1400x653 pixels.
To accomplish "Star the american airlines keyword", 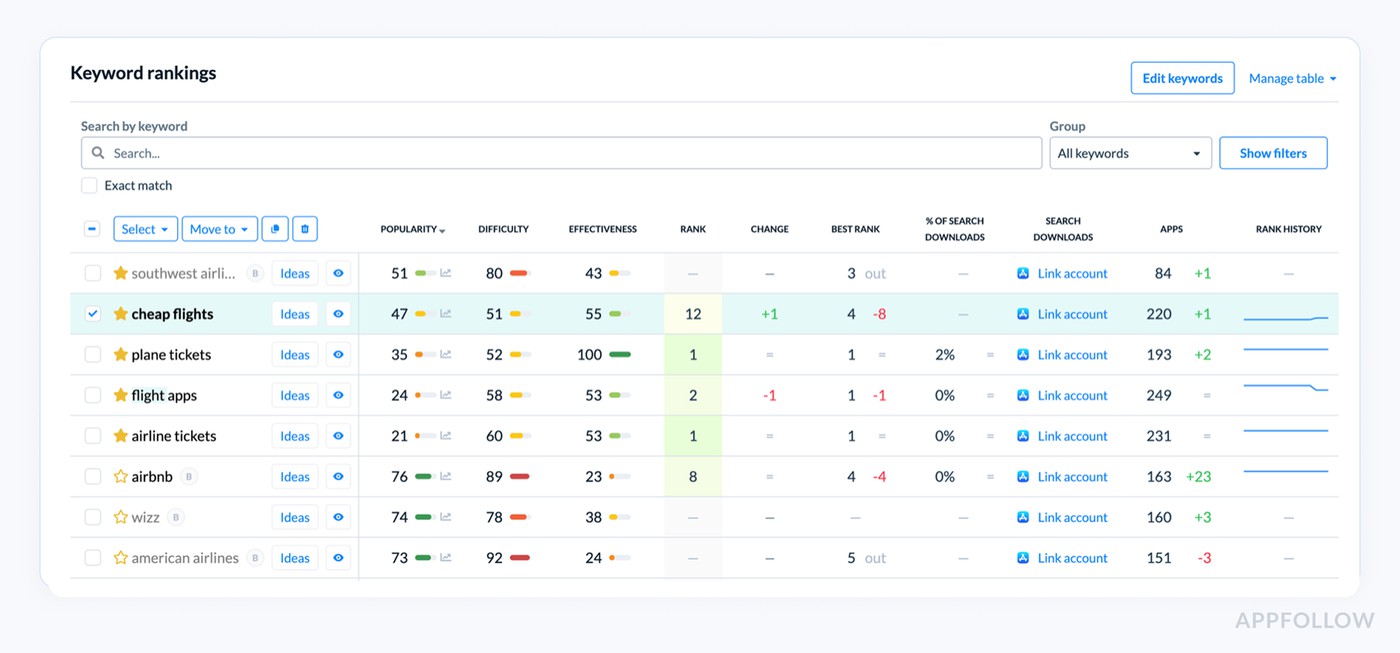I will 121,558.
